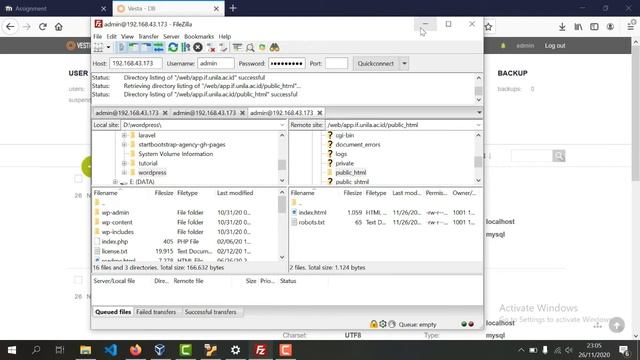This screenshot has height=360, width=640.
Task: Open Firefox from the taskbar
Action: coord(136,350)
